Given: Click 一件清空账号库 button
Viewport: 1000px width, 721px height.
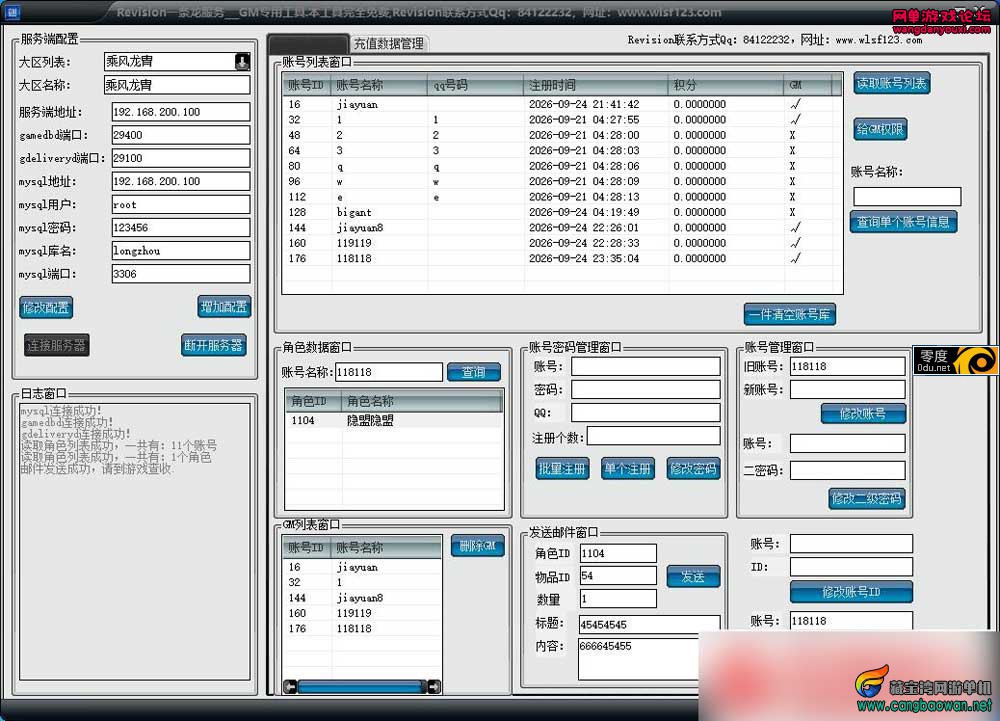Looking at the screenshot, I should click(x=790, y=314).
